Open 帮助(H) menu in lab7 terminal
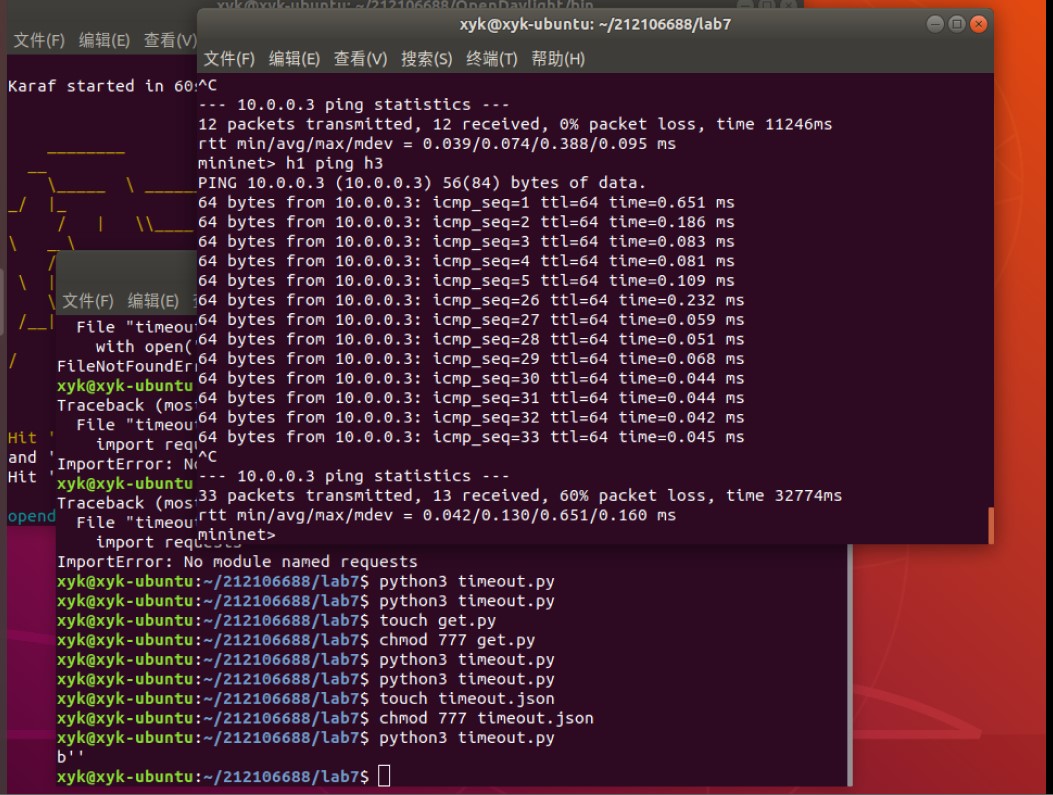This screenshot has width=1053, height=795. pos(558,59)
